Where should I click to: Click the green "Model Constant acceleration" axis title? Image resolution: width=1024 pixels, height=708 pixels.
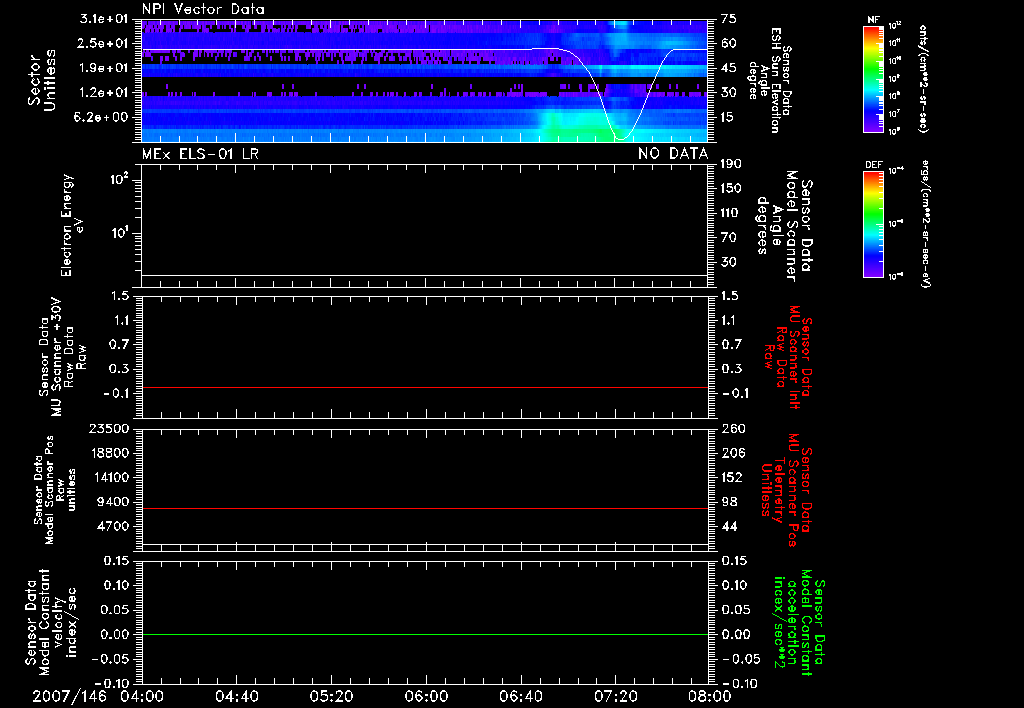pos(799,622)
